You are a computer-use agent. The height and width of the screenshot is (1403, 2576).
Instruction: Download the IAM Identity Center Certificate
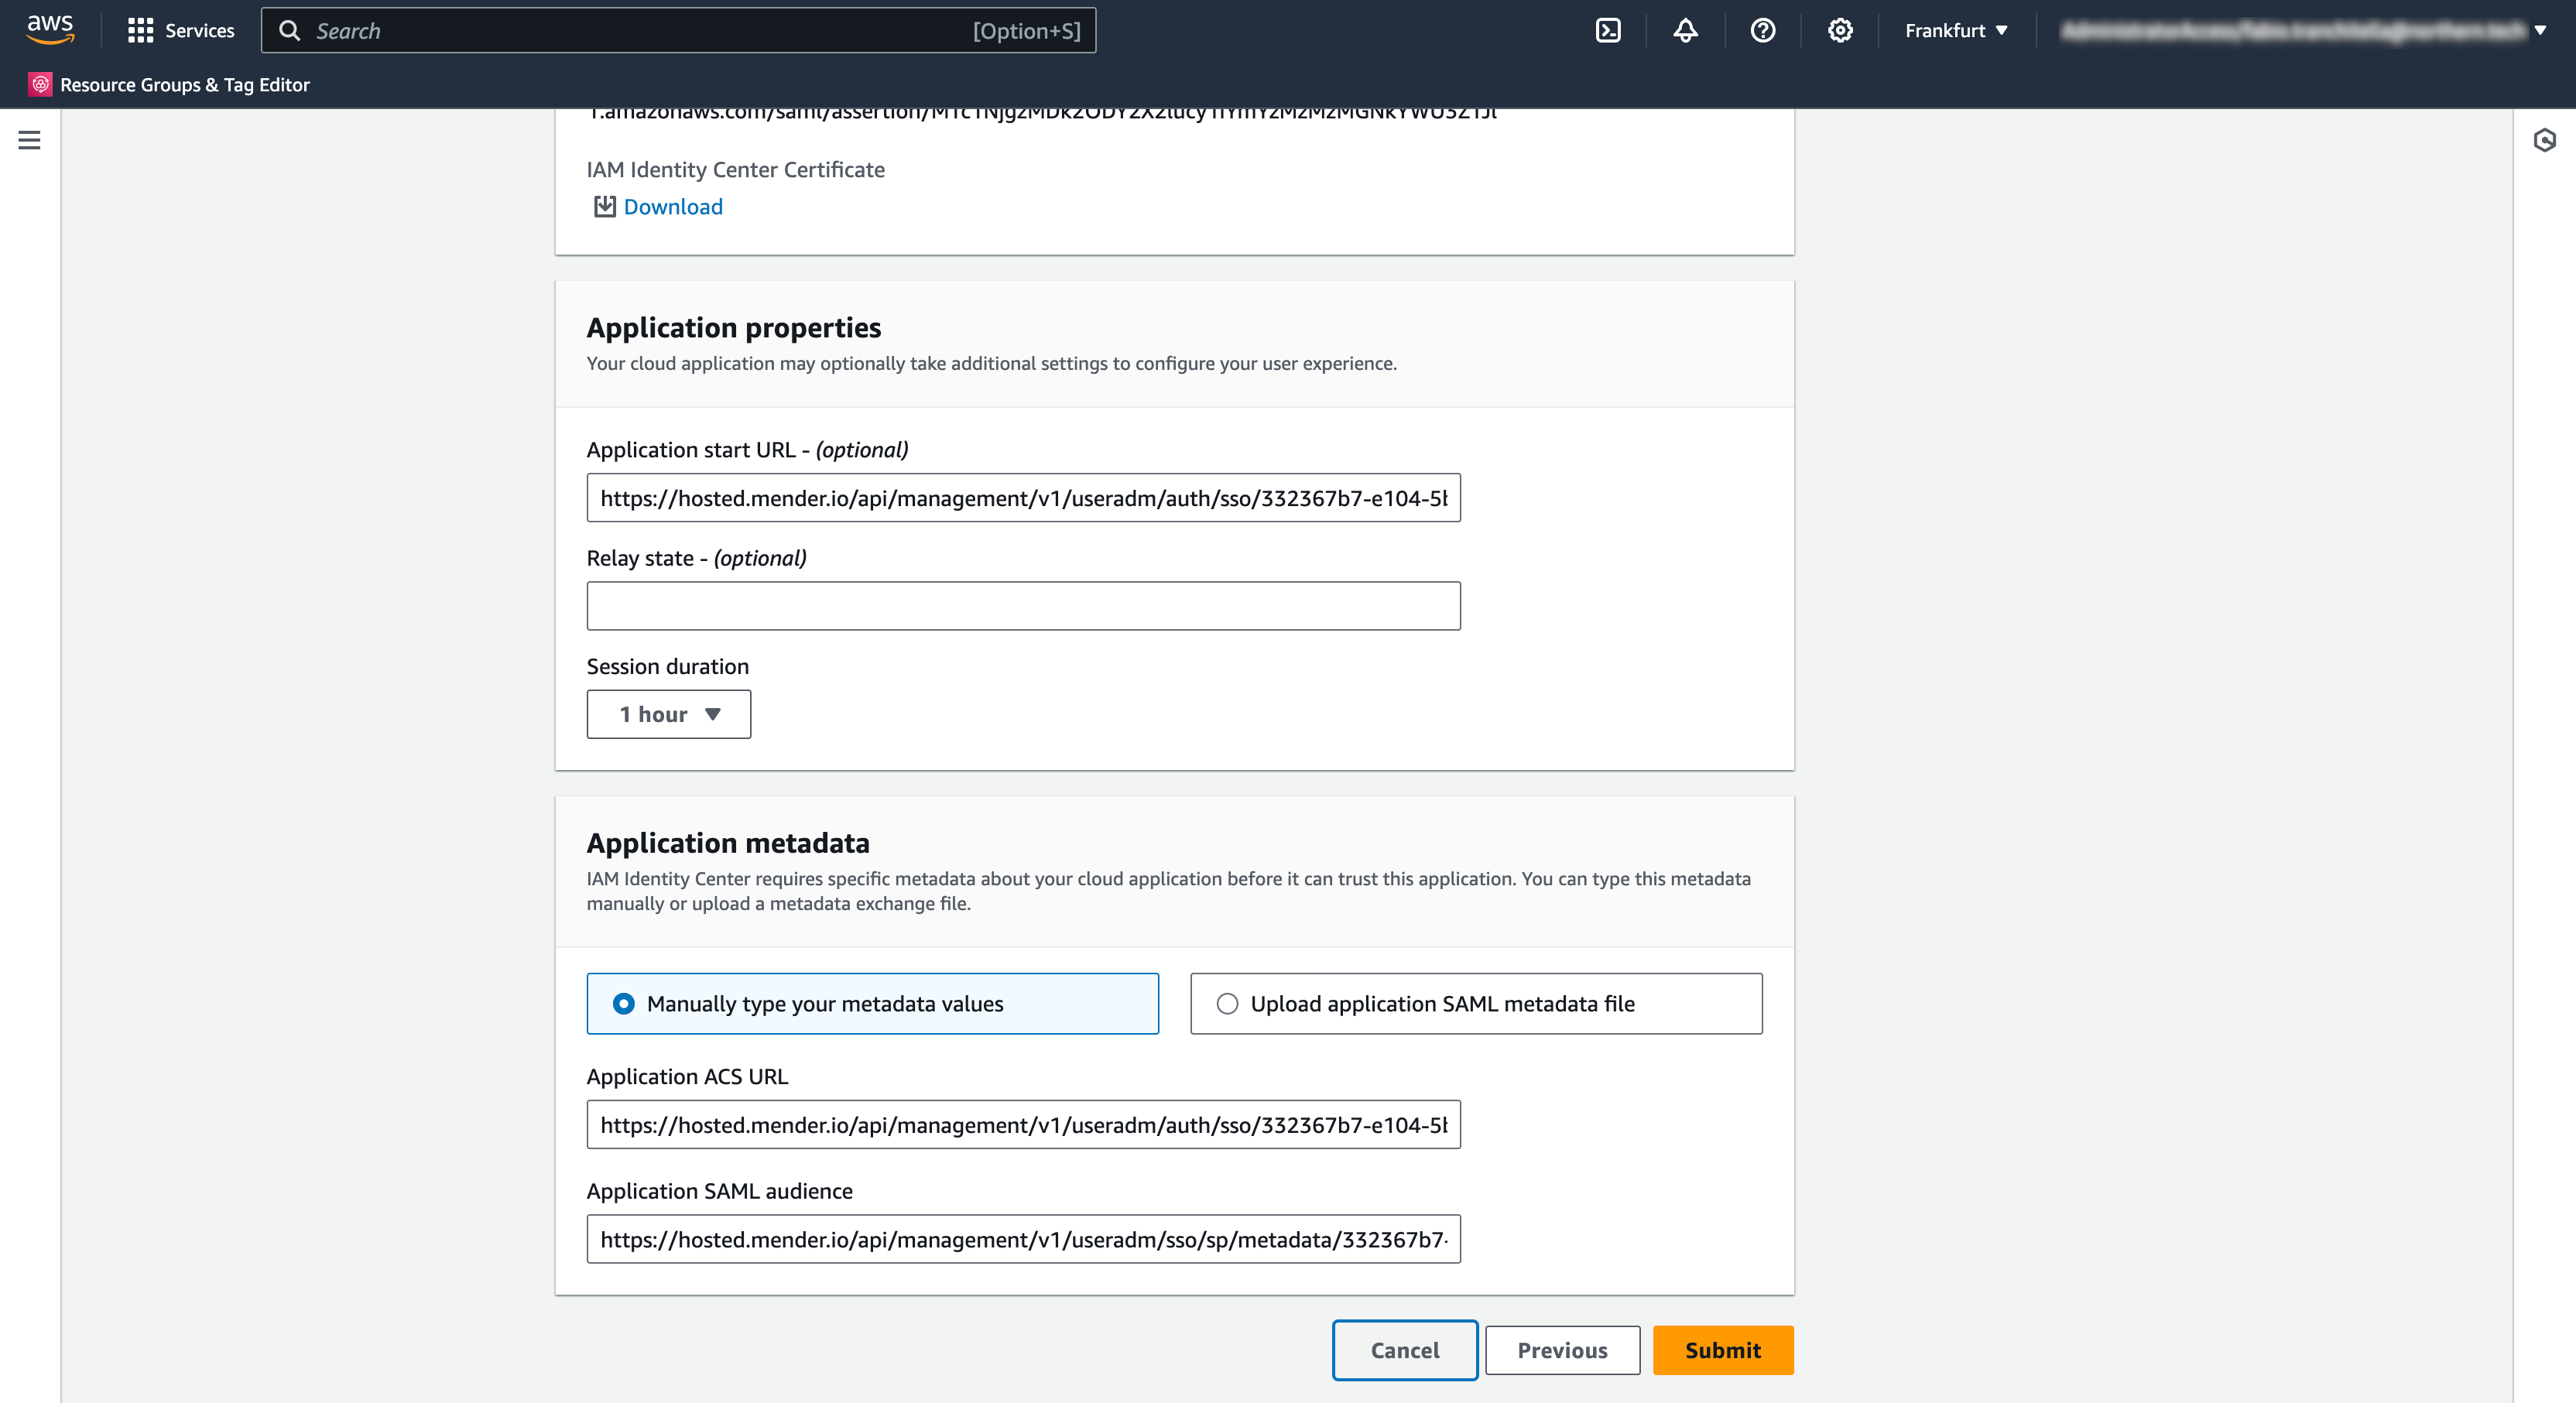(671, 207)
